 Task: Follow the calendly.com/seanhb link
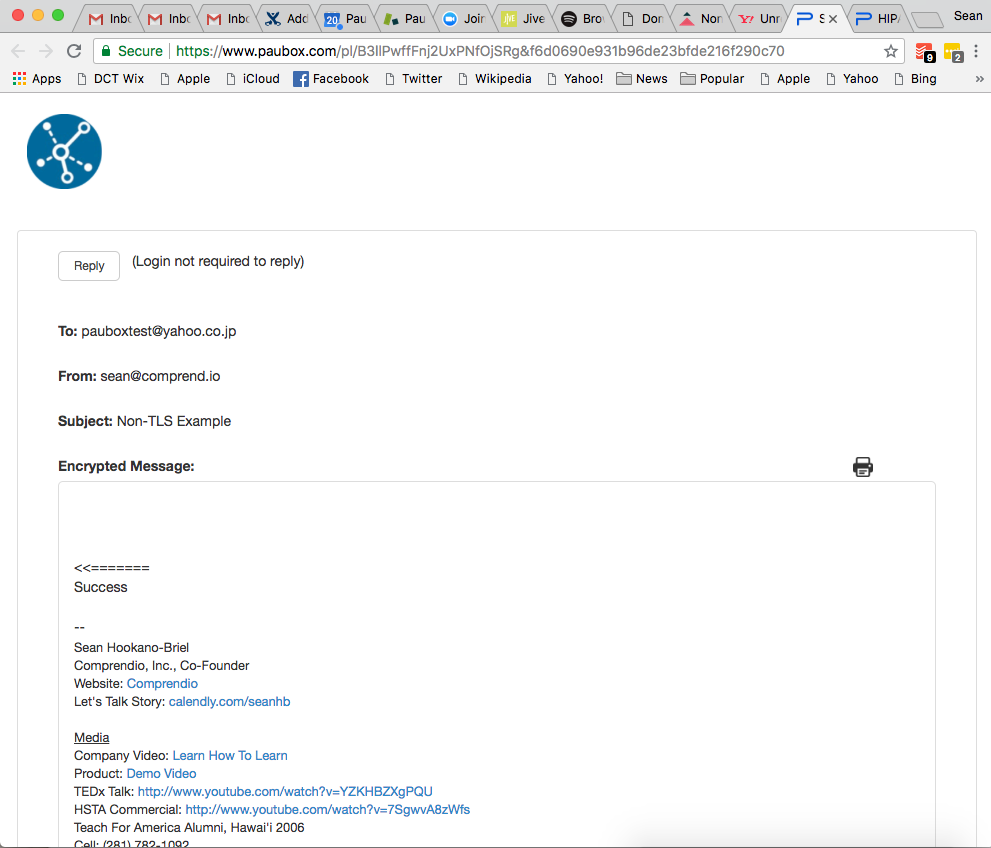click(x=229, y=701)
